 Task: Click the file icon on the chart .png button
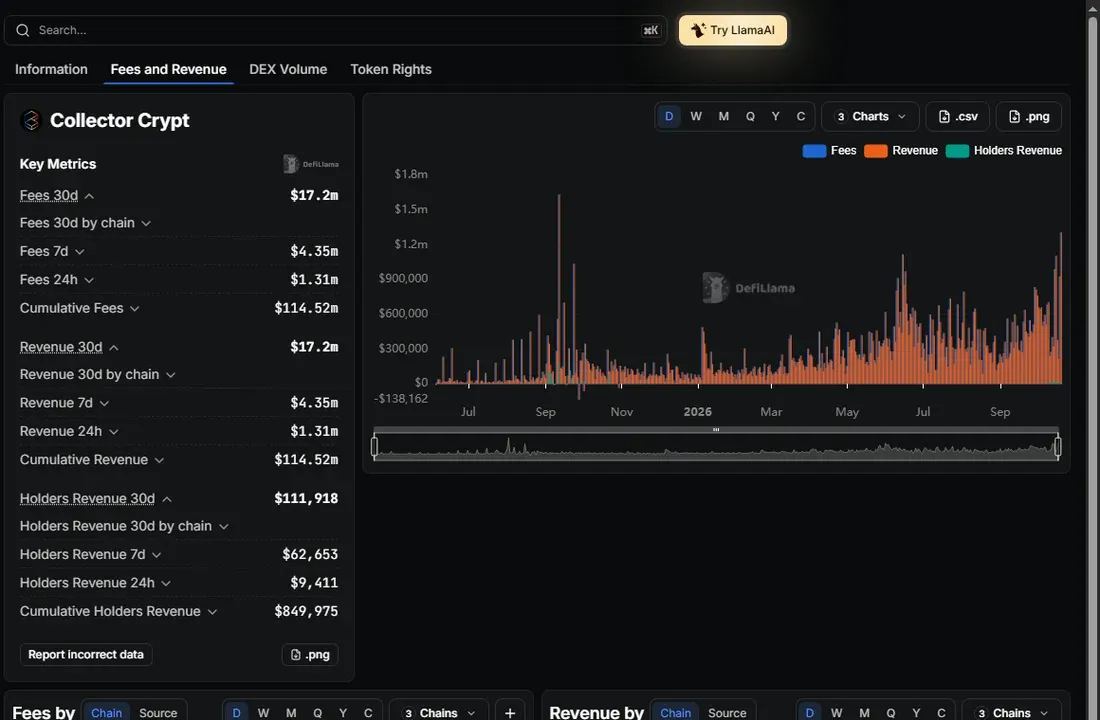point(1014,116)
